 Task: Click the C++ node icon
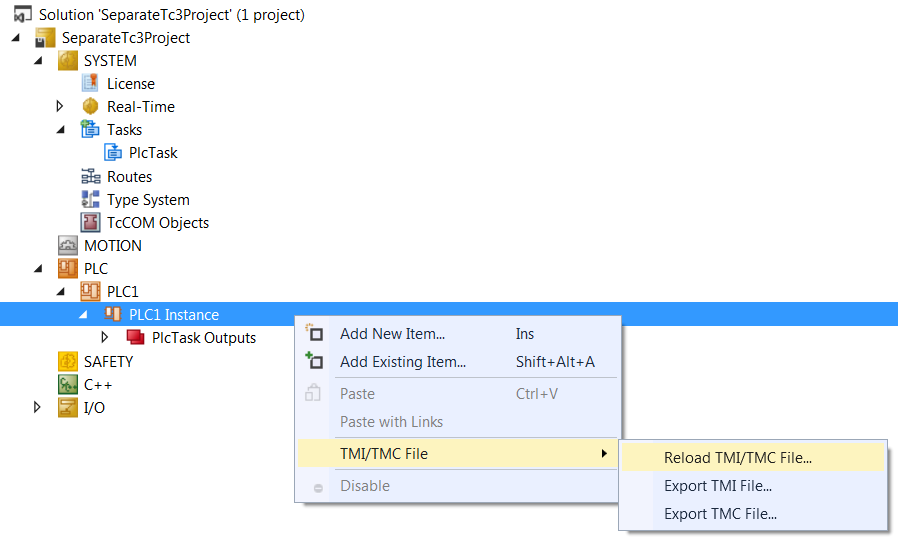(68, 384)
